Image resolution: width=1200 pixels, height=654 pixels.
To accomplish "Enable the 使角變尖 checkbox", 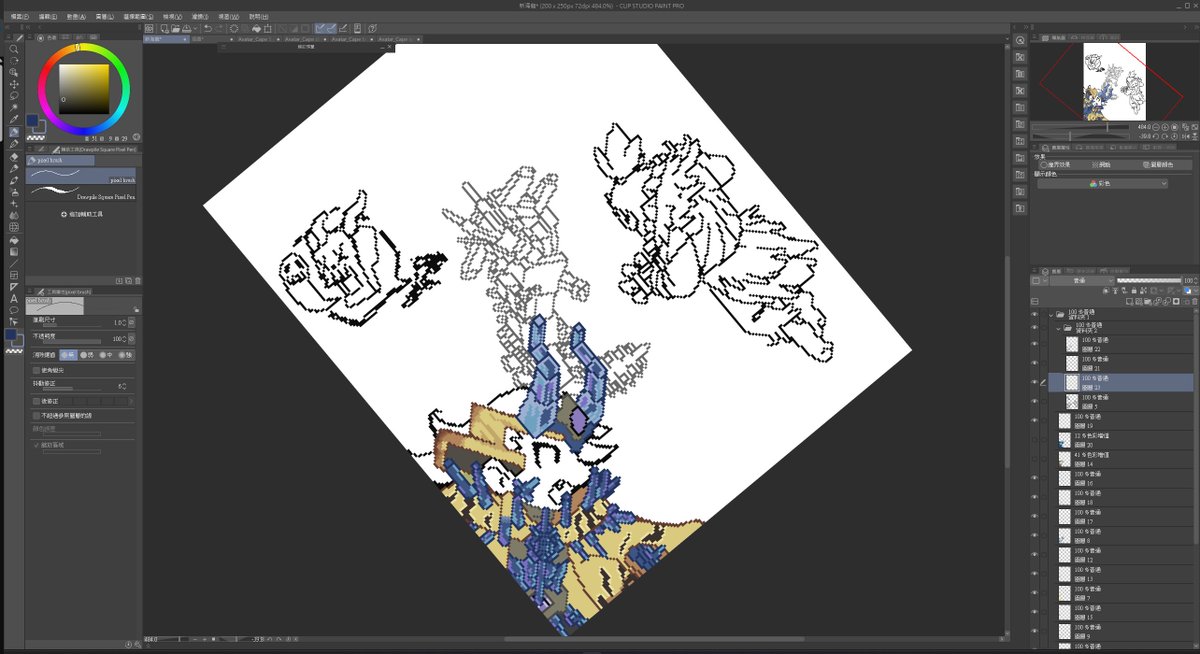I will pyautogui.click(x=36, y=370).
